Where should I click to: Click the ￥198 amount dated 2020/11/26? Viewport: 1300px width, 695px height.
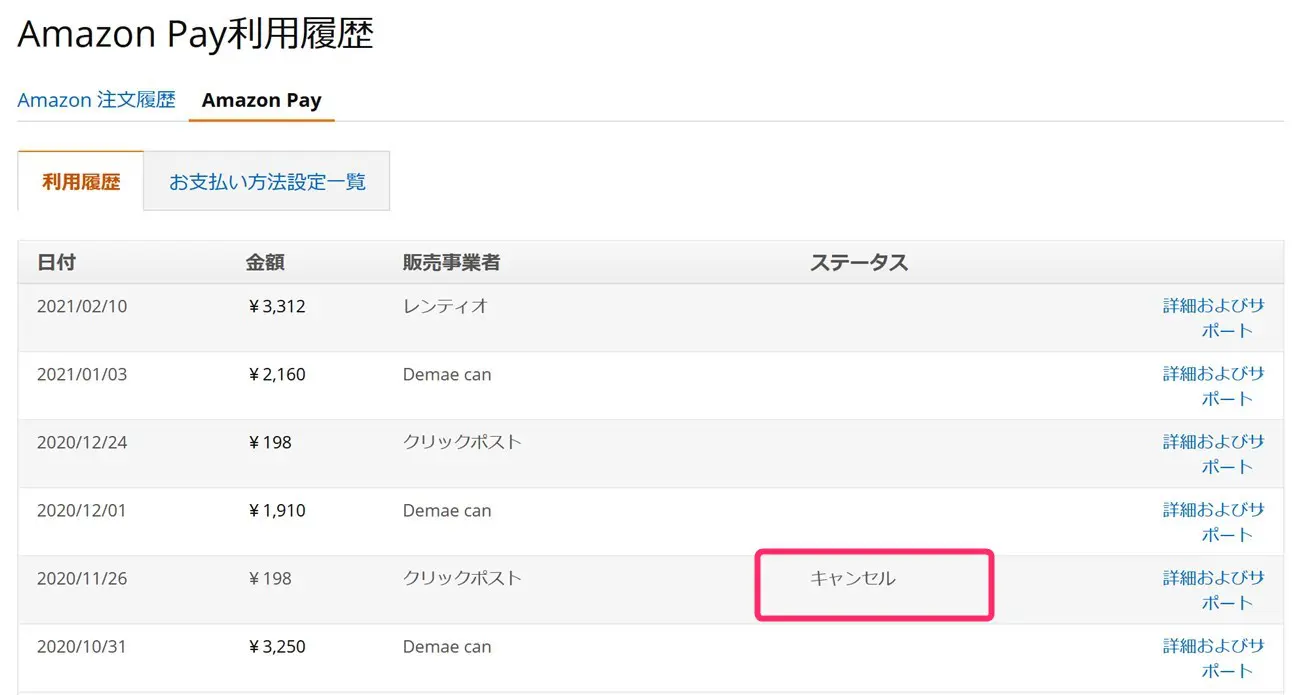(x=269, y=579)
